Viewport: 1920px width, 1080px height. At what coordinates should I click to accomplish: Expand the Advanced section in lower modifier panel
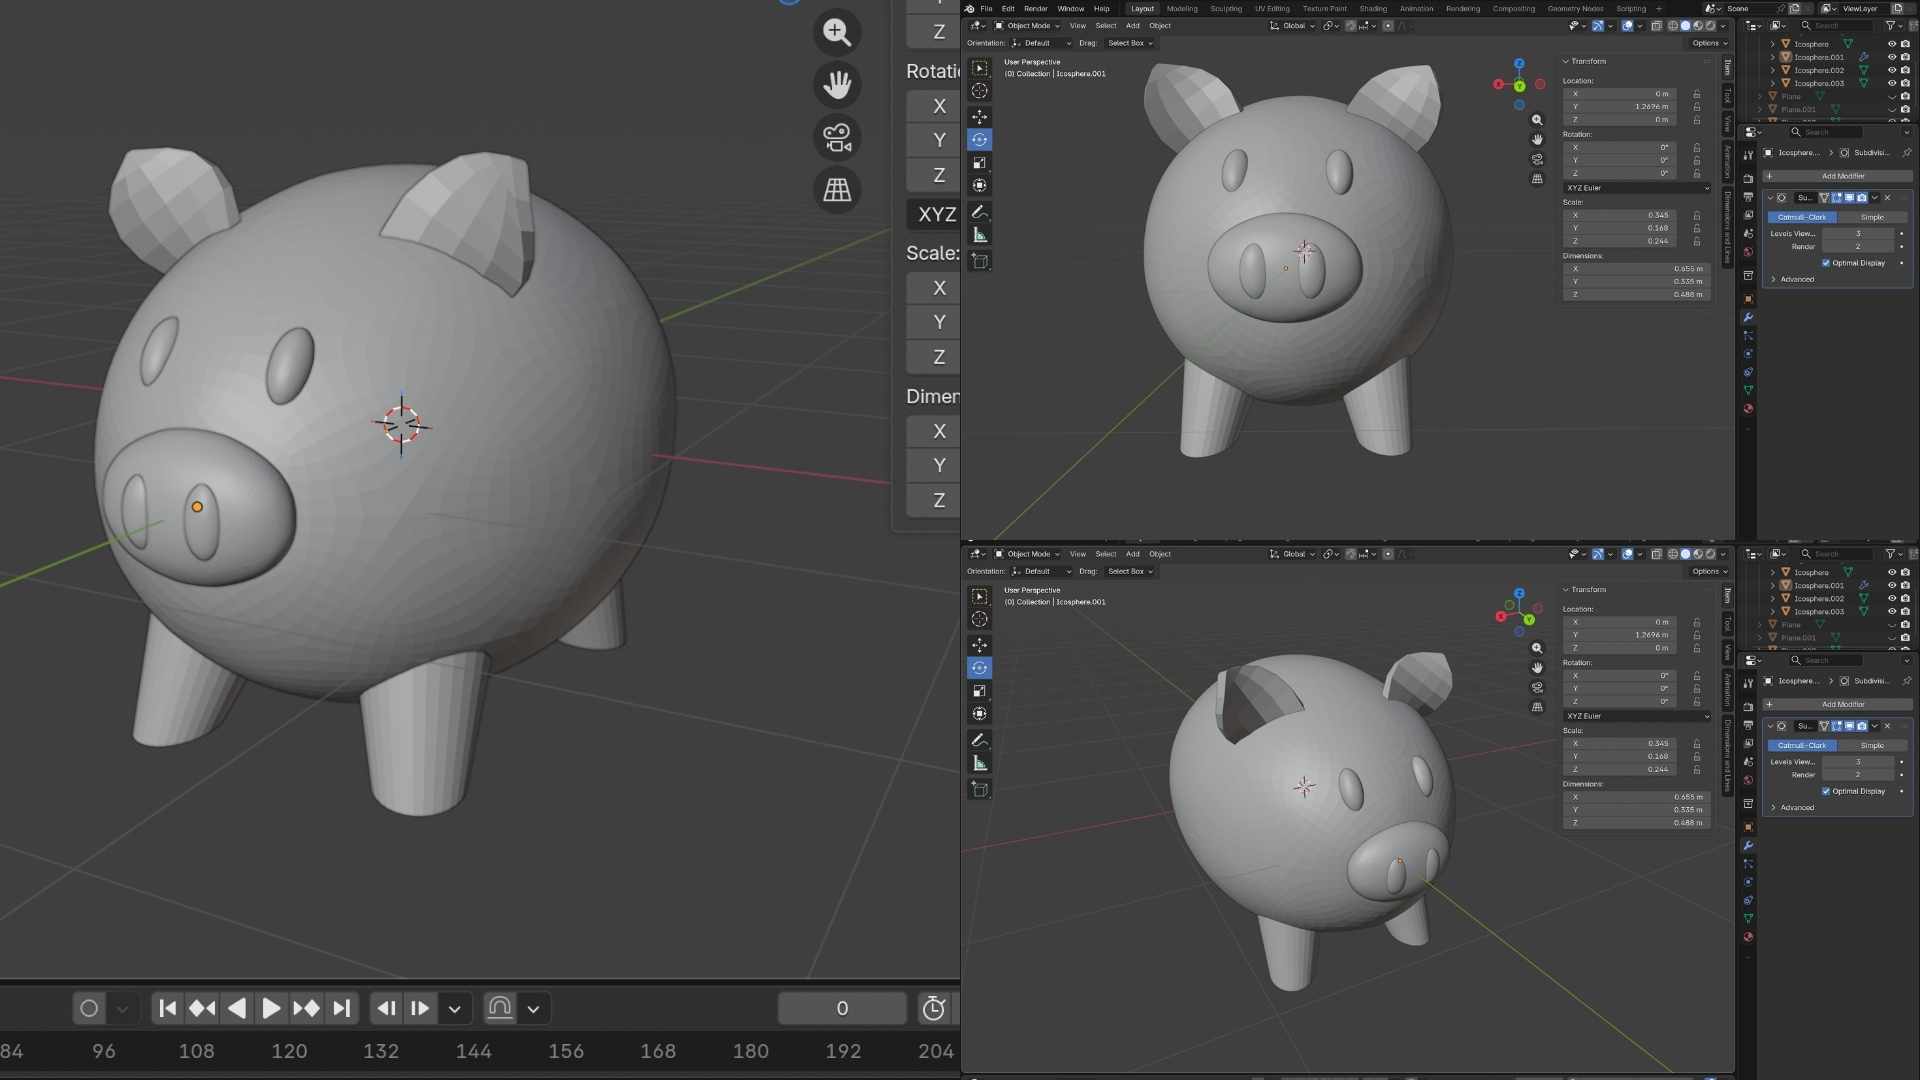point(1796,808)
